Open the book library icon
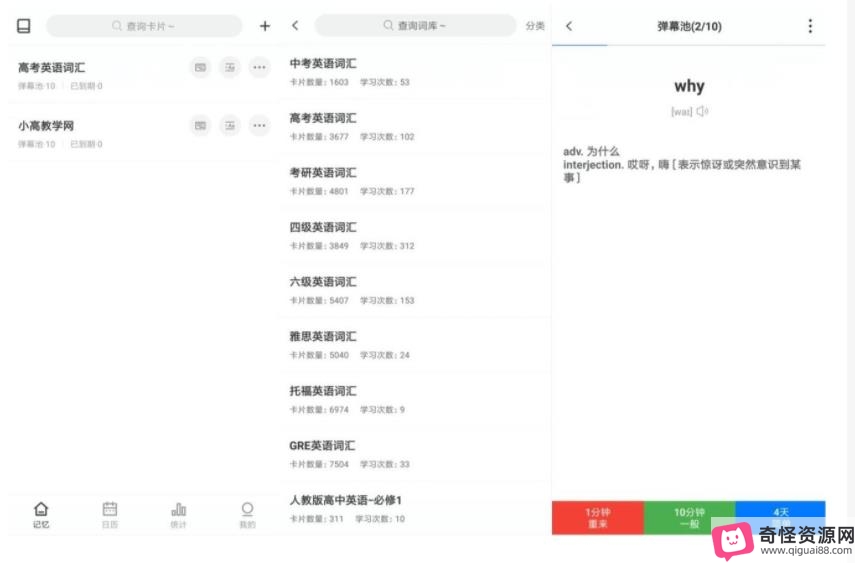This screenshot has height=563, width=855. 23,26
